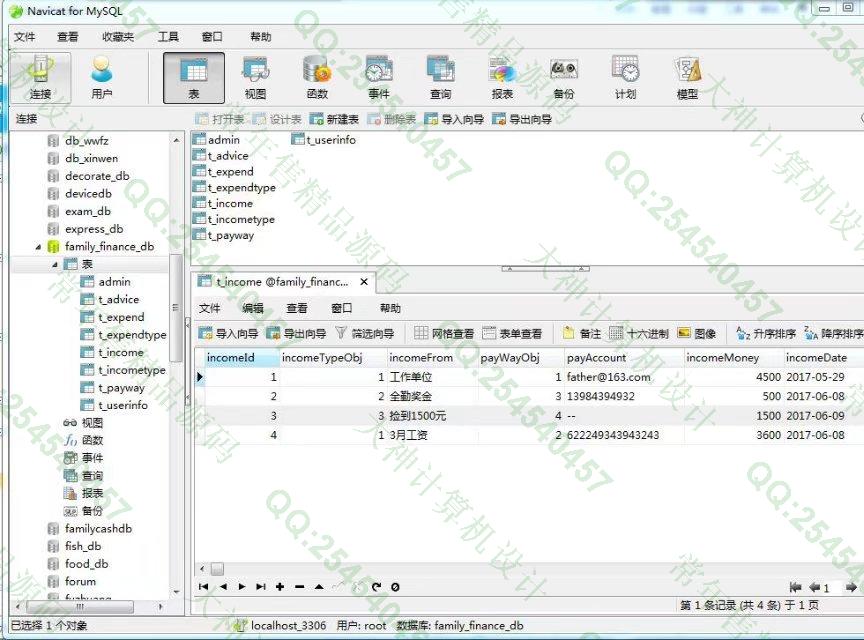
Task: Click 升序排序 sort ascending
Action: coord(766,334)
